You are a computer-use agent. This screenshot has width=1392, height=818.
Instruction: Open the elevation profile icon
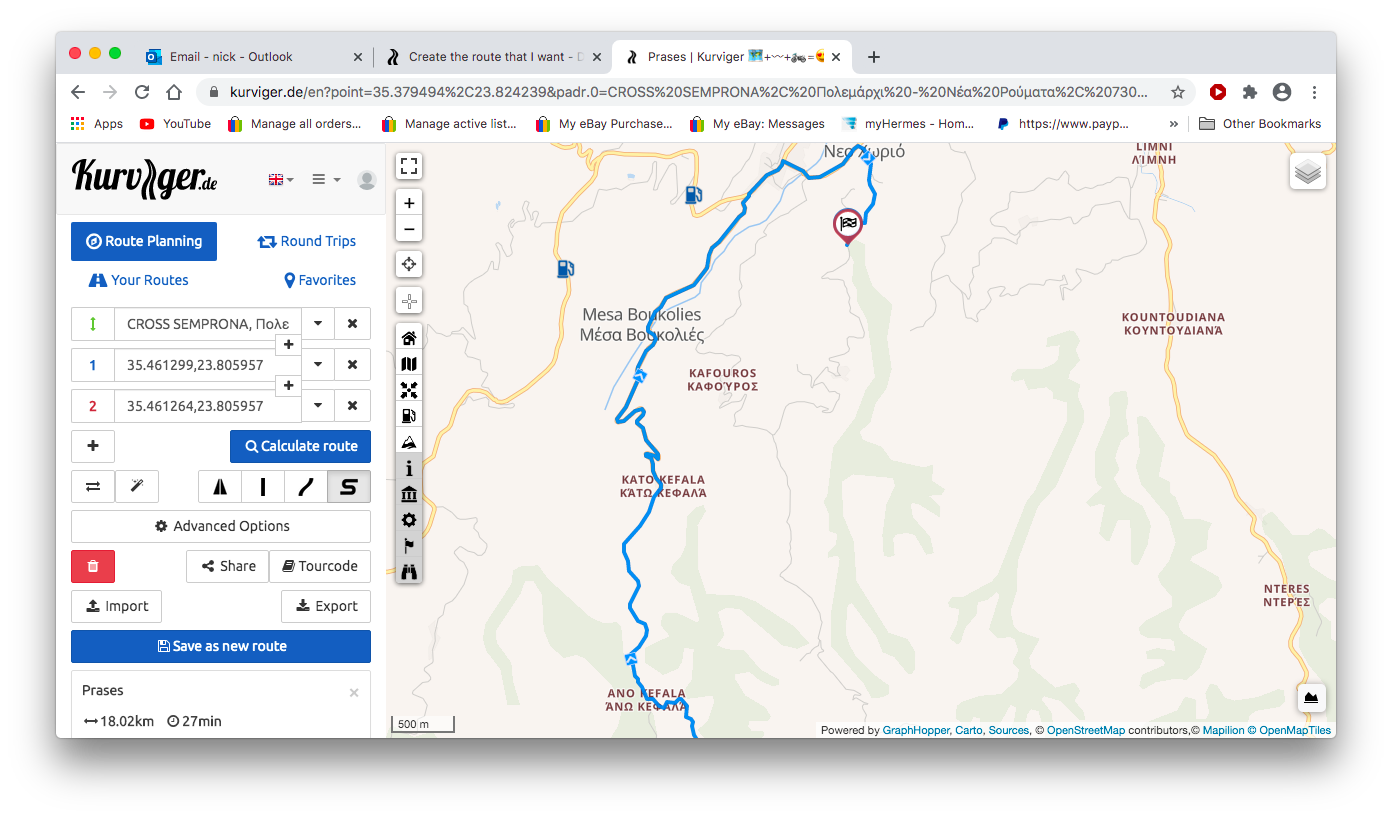click(x=1311, y=697)
